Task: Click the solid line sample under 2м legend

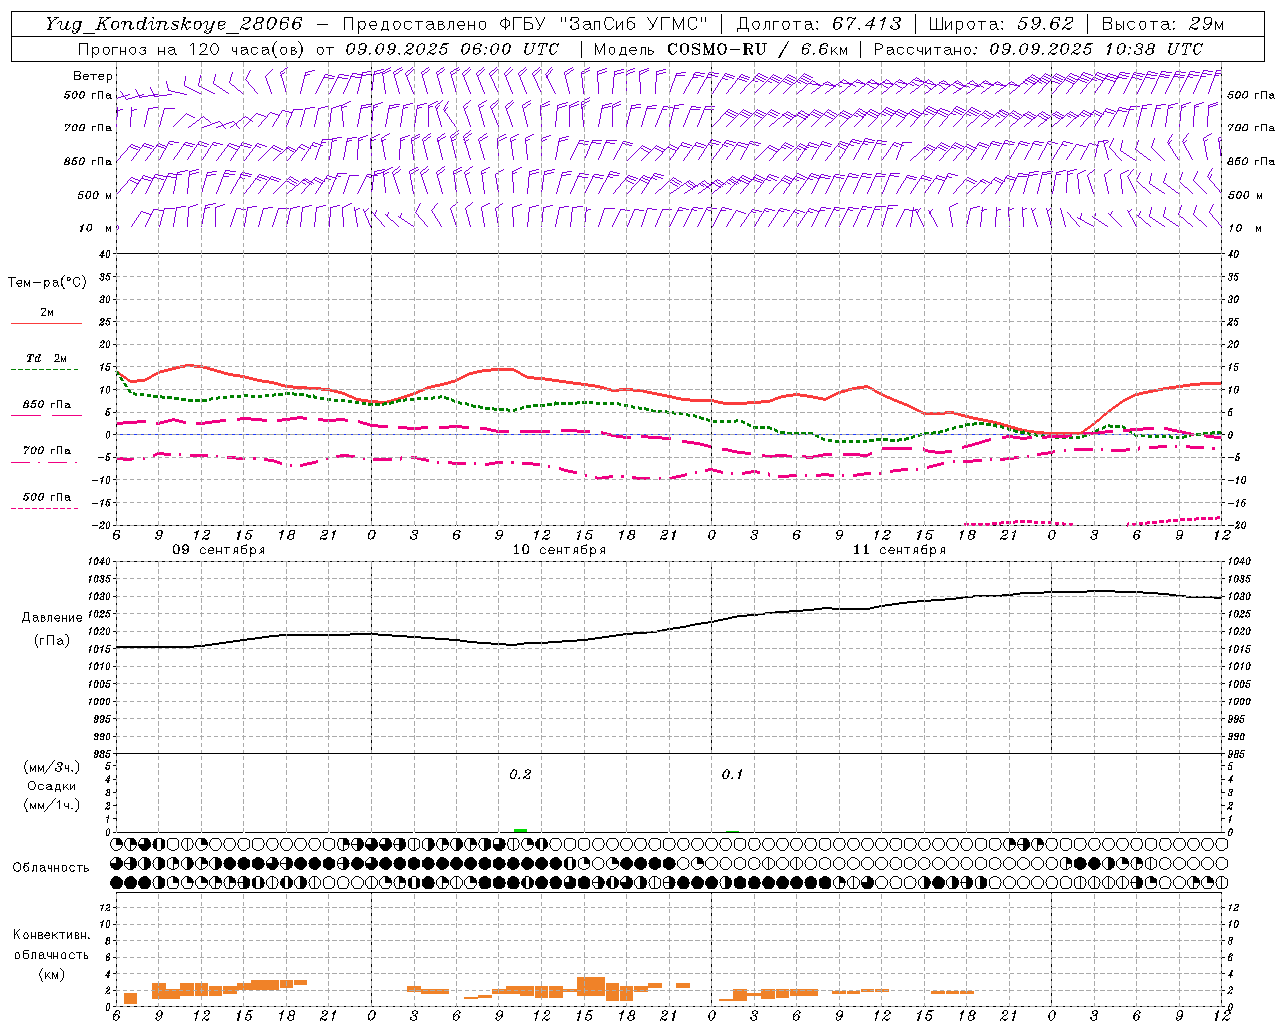Action: click(x=47, y=323)
